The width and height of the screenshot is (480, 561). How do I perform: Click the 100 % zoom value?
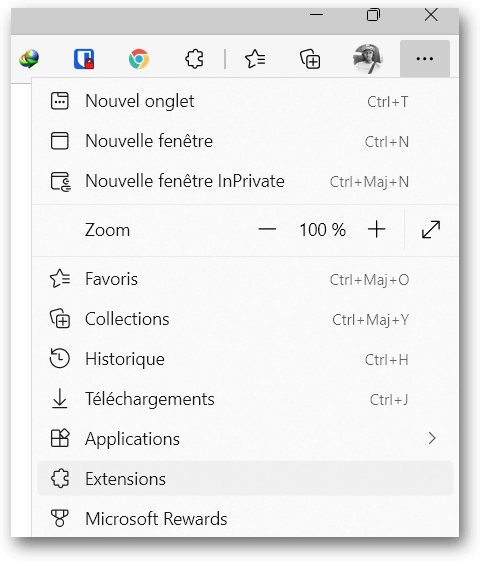point(322,230)
